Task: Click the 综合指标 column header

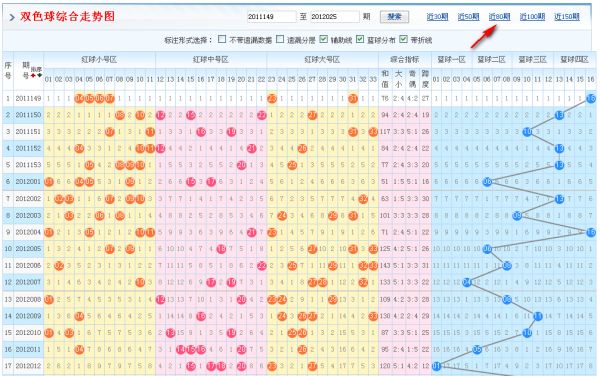Action: coord(404,60)
